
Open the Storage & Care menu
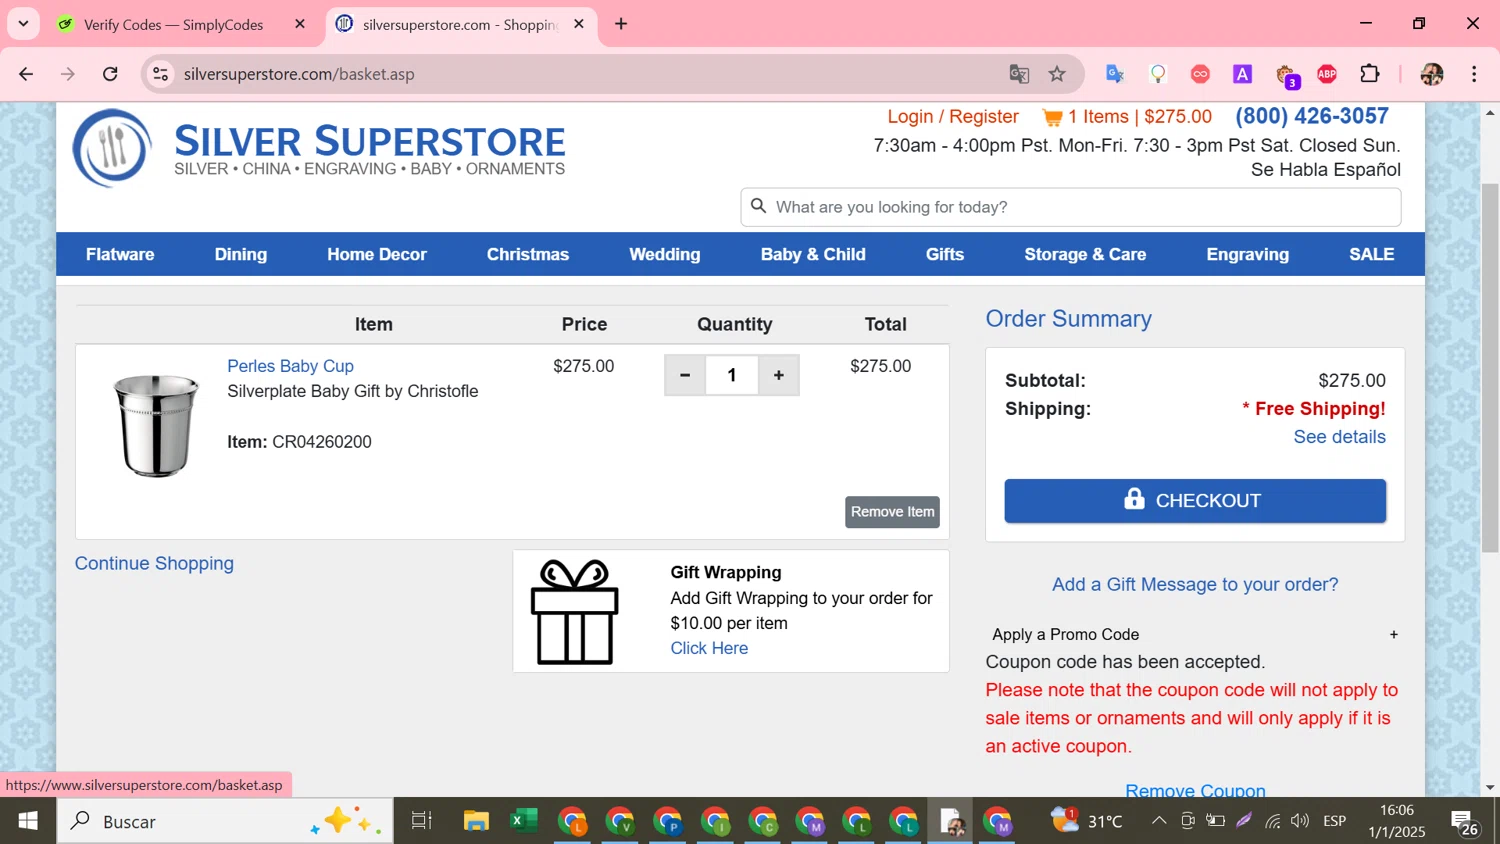1085,254
